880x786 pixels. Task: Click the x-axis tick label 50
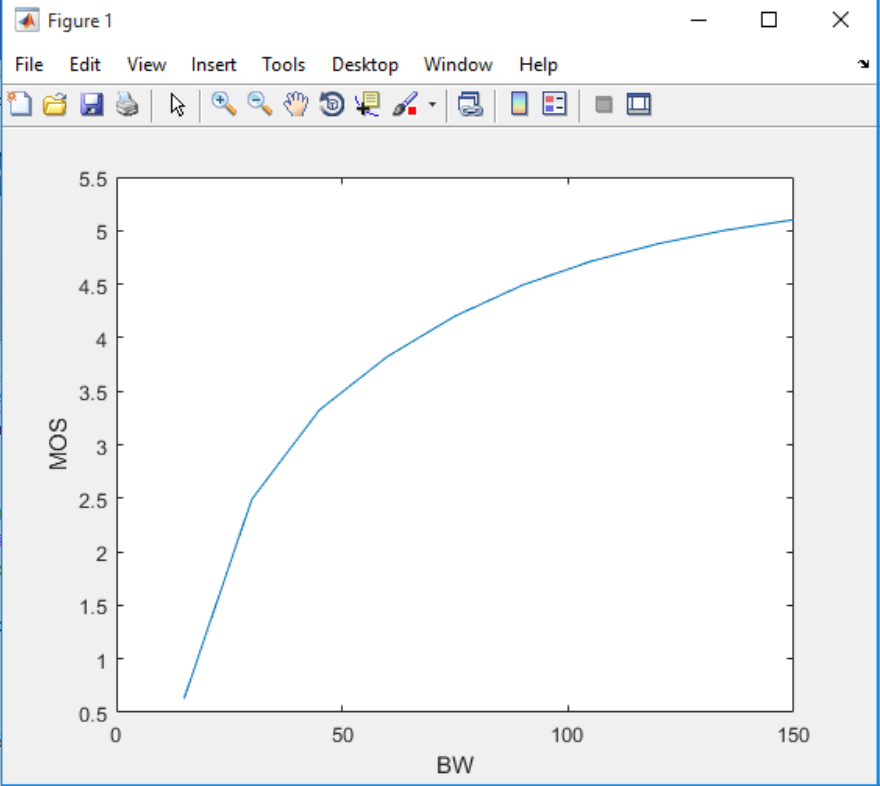(x=342, y=735)
